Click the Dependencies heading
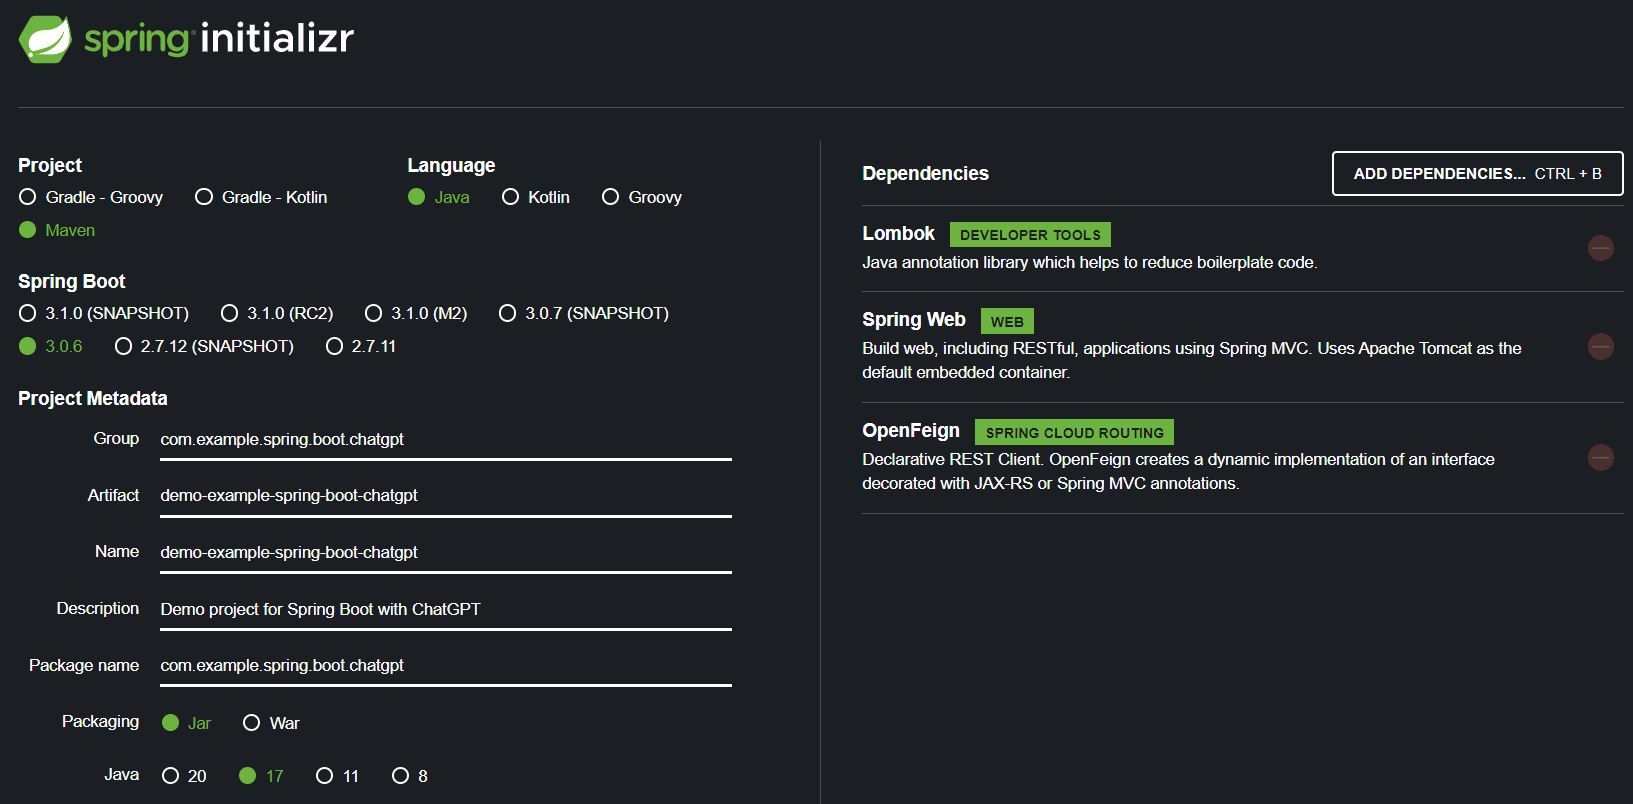Viewport: 1633px width, 804px height. pos(925,174)
